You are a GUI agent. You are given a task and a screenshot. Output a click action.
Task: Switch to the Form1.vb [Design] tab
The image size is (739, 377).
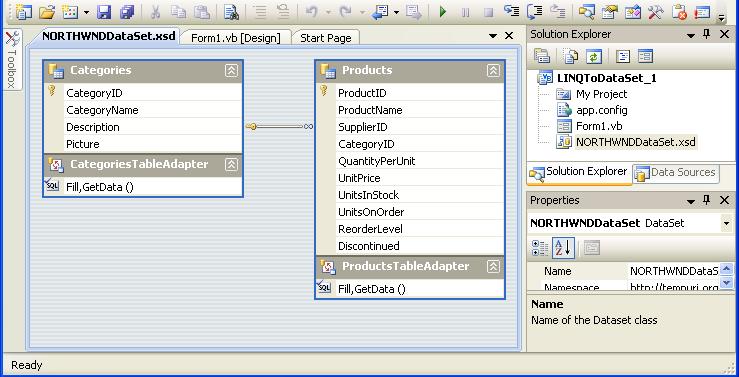[x=236, y=38]
